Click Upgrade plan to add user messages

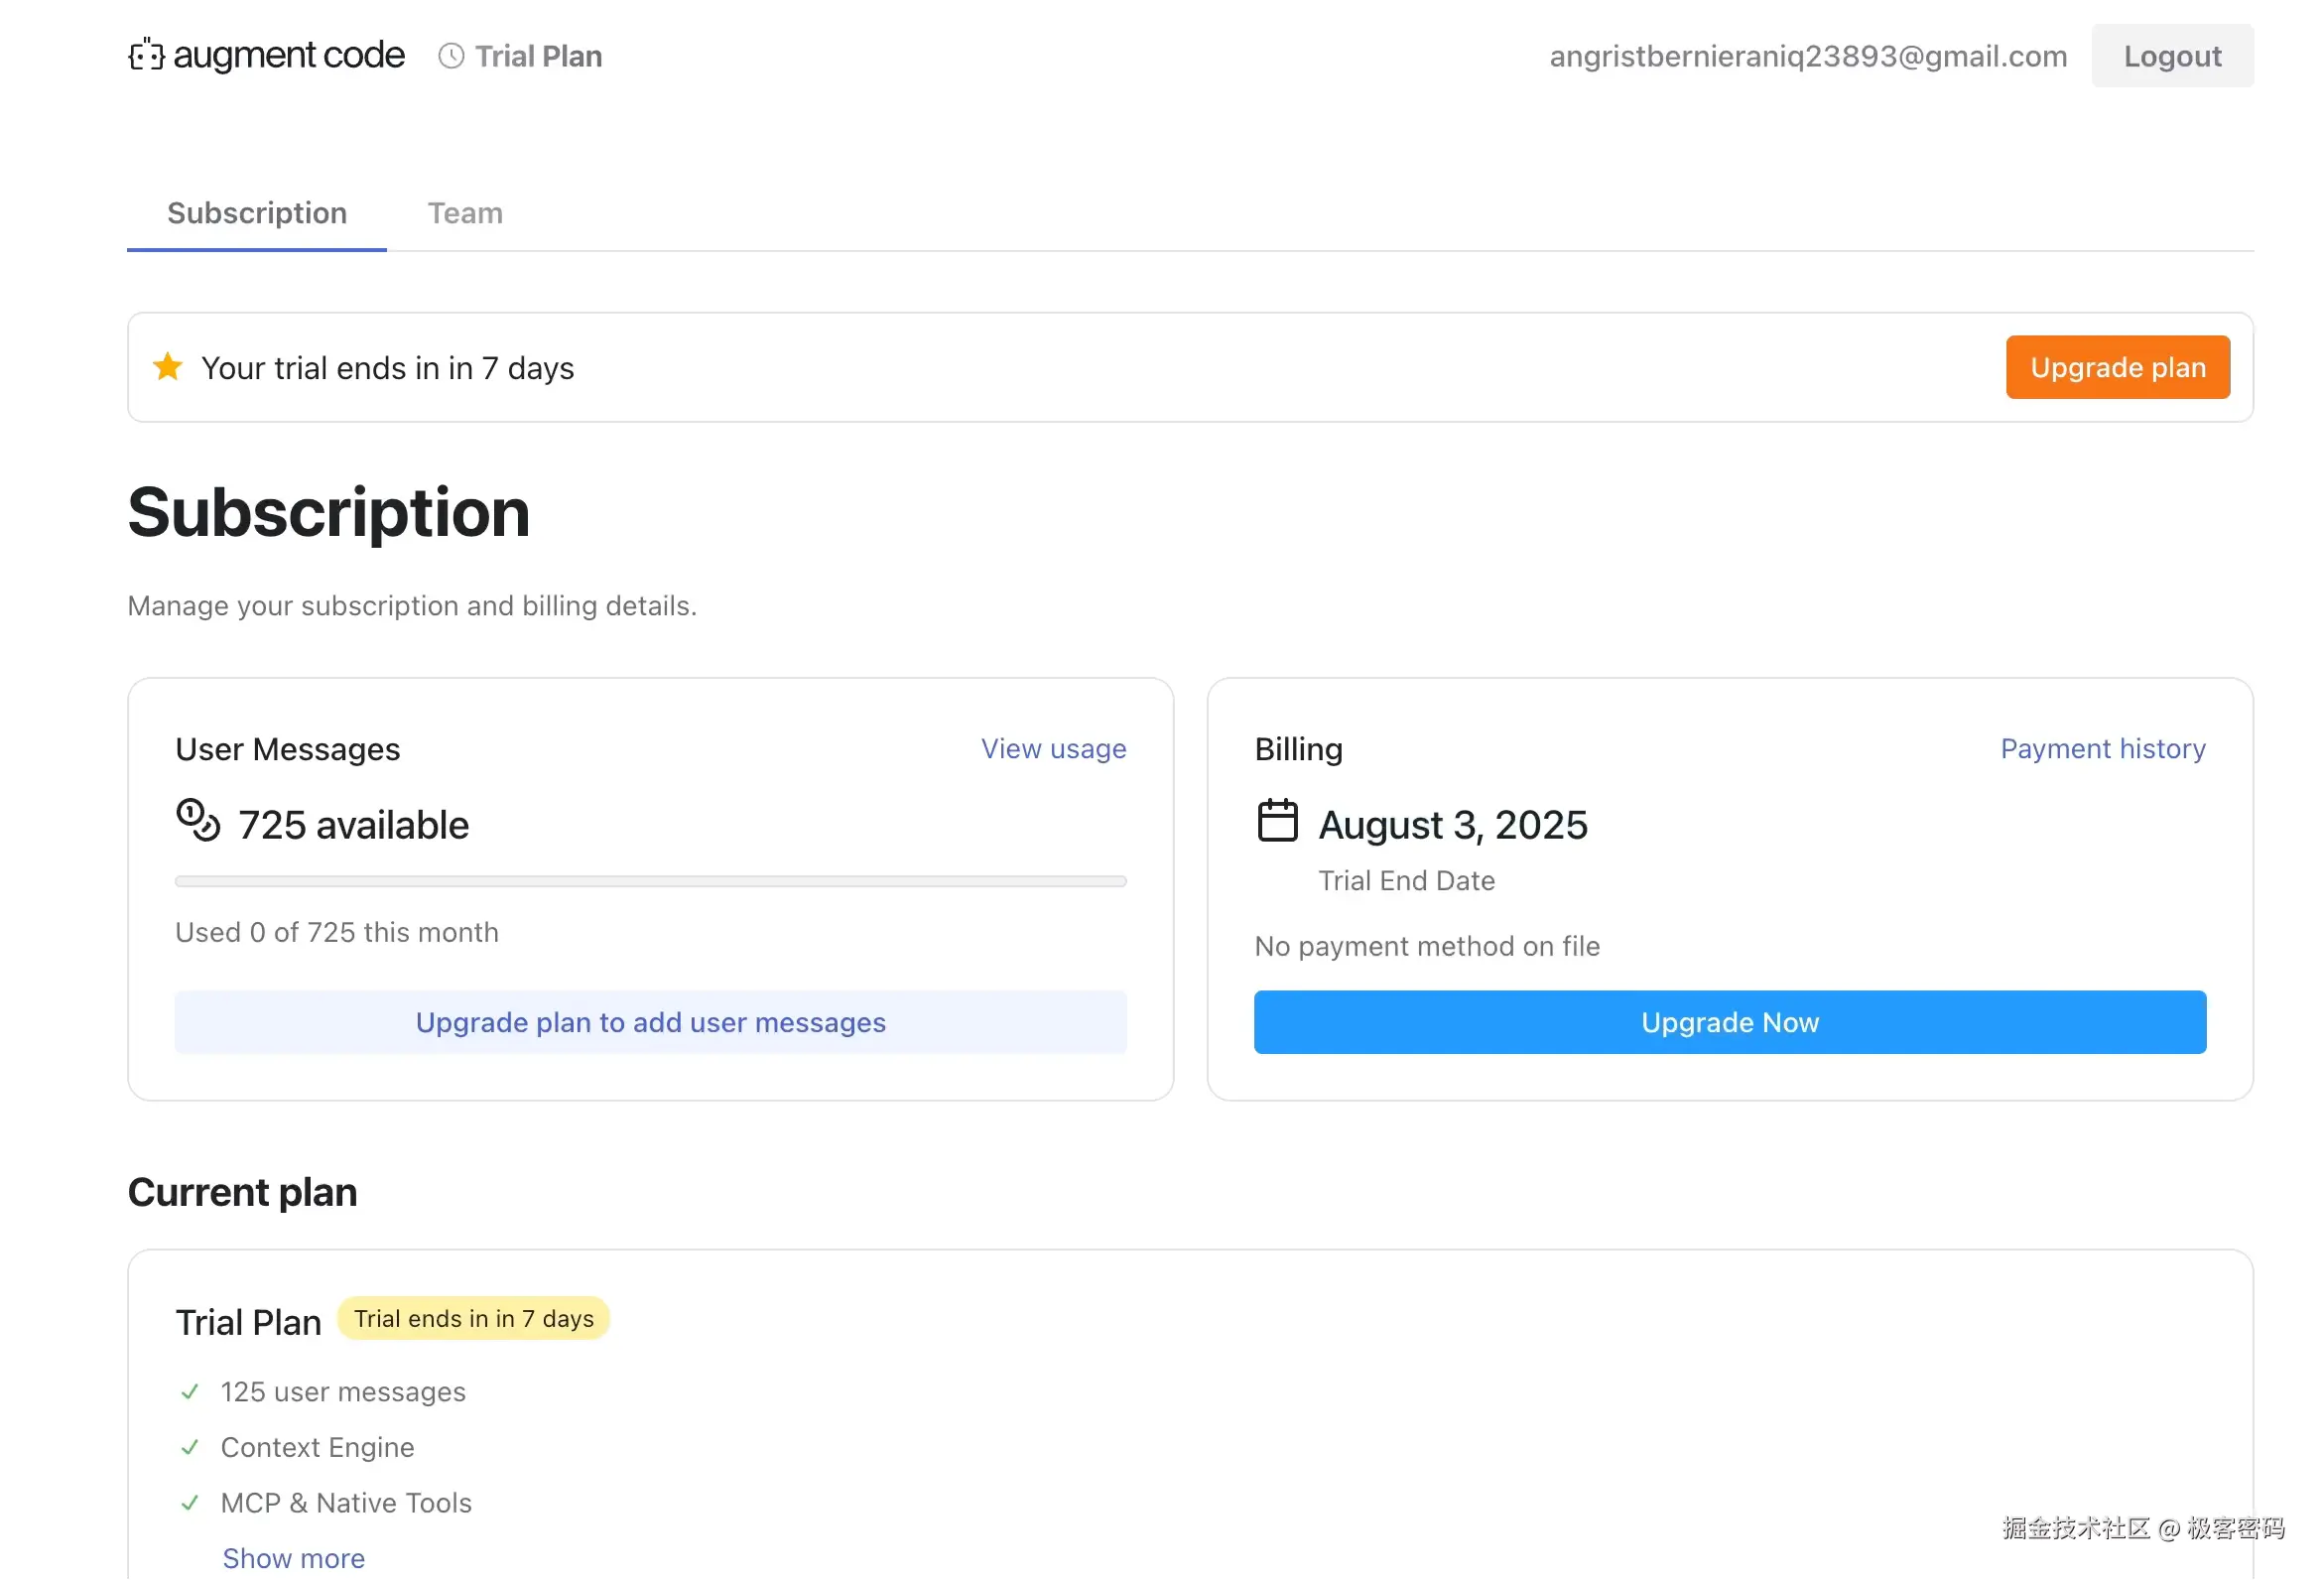coord(650,1022)
